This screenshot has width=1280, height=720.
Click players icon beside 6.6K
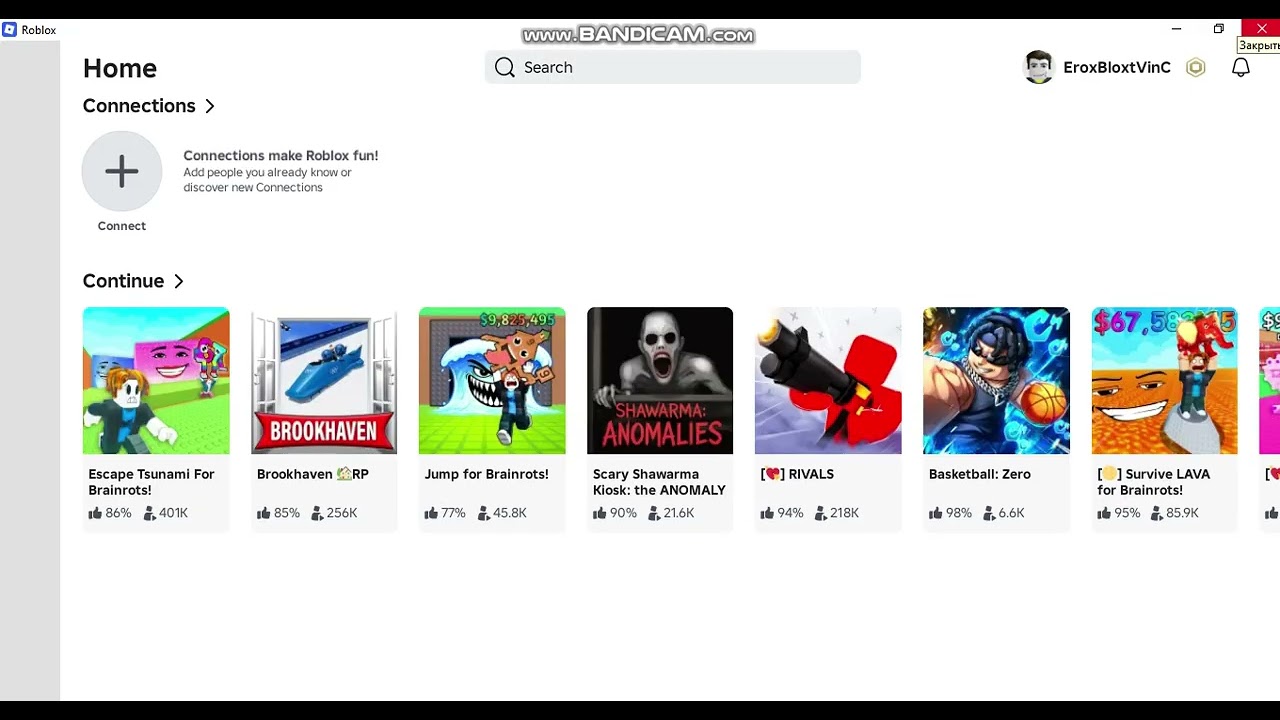pyautogui.click(x=989, y=513)
